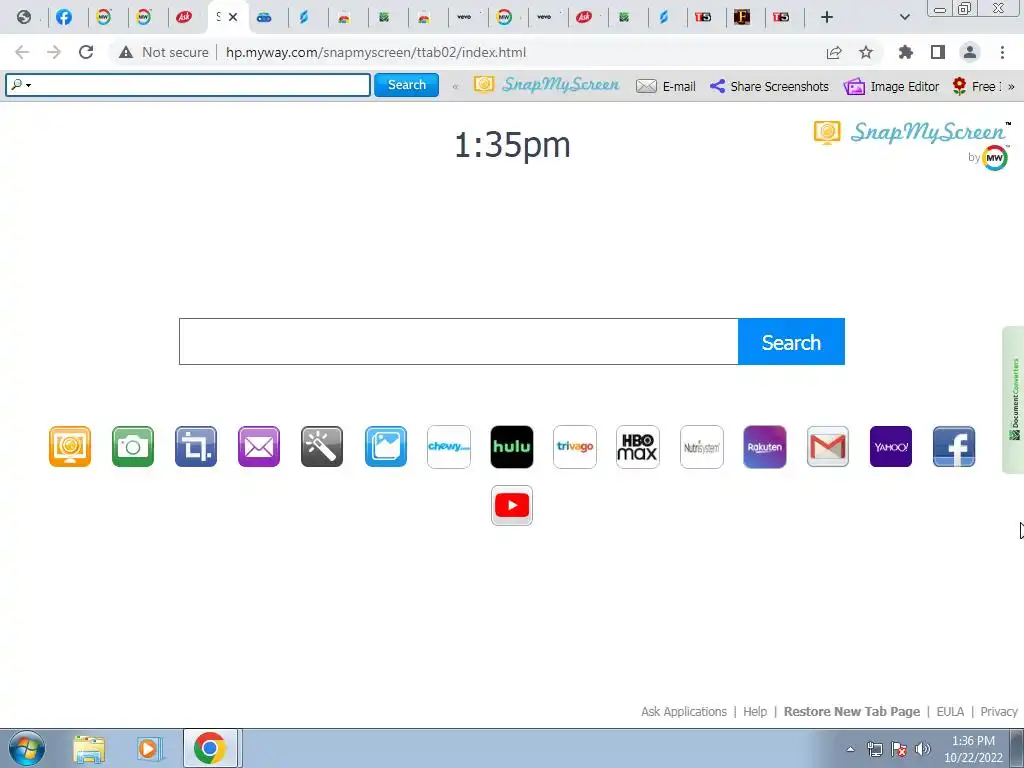Click the SnapMyScreen by MW page logo
The height and width of the screenshot is (768, 1024).
pos(912,144)
